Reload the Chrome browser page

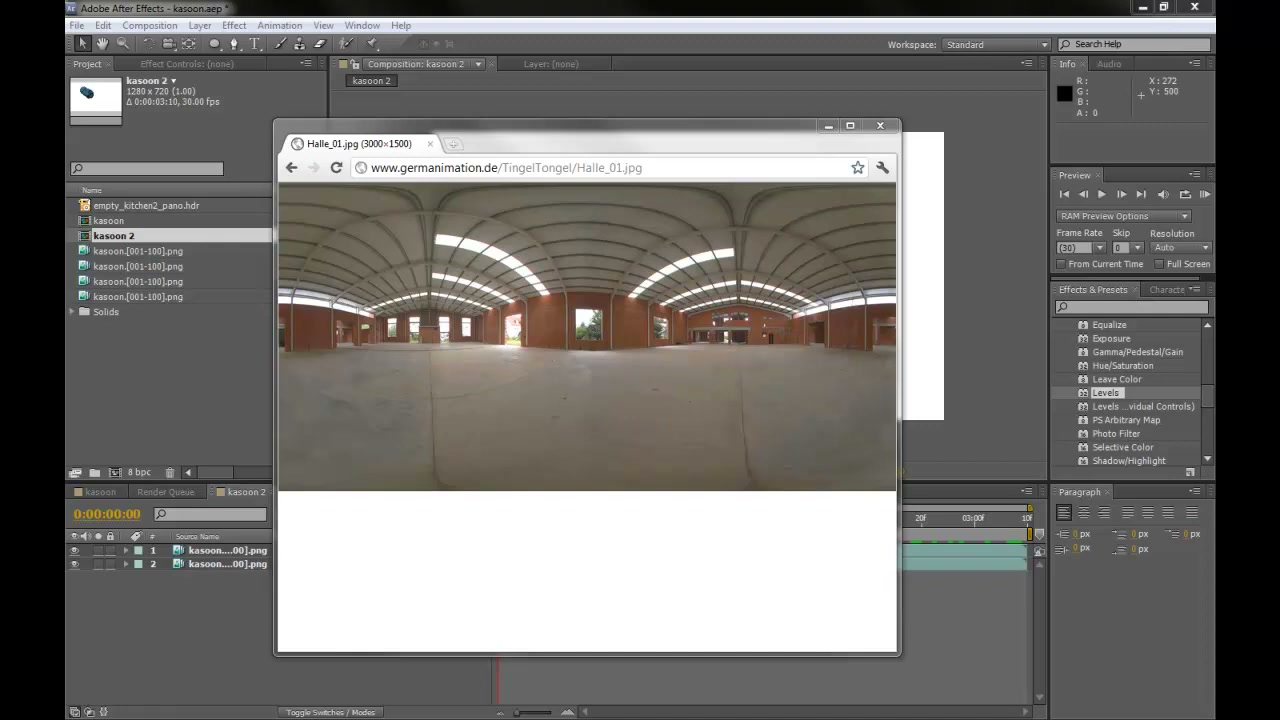click(336, 168)
